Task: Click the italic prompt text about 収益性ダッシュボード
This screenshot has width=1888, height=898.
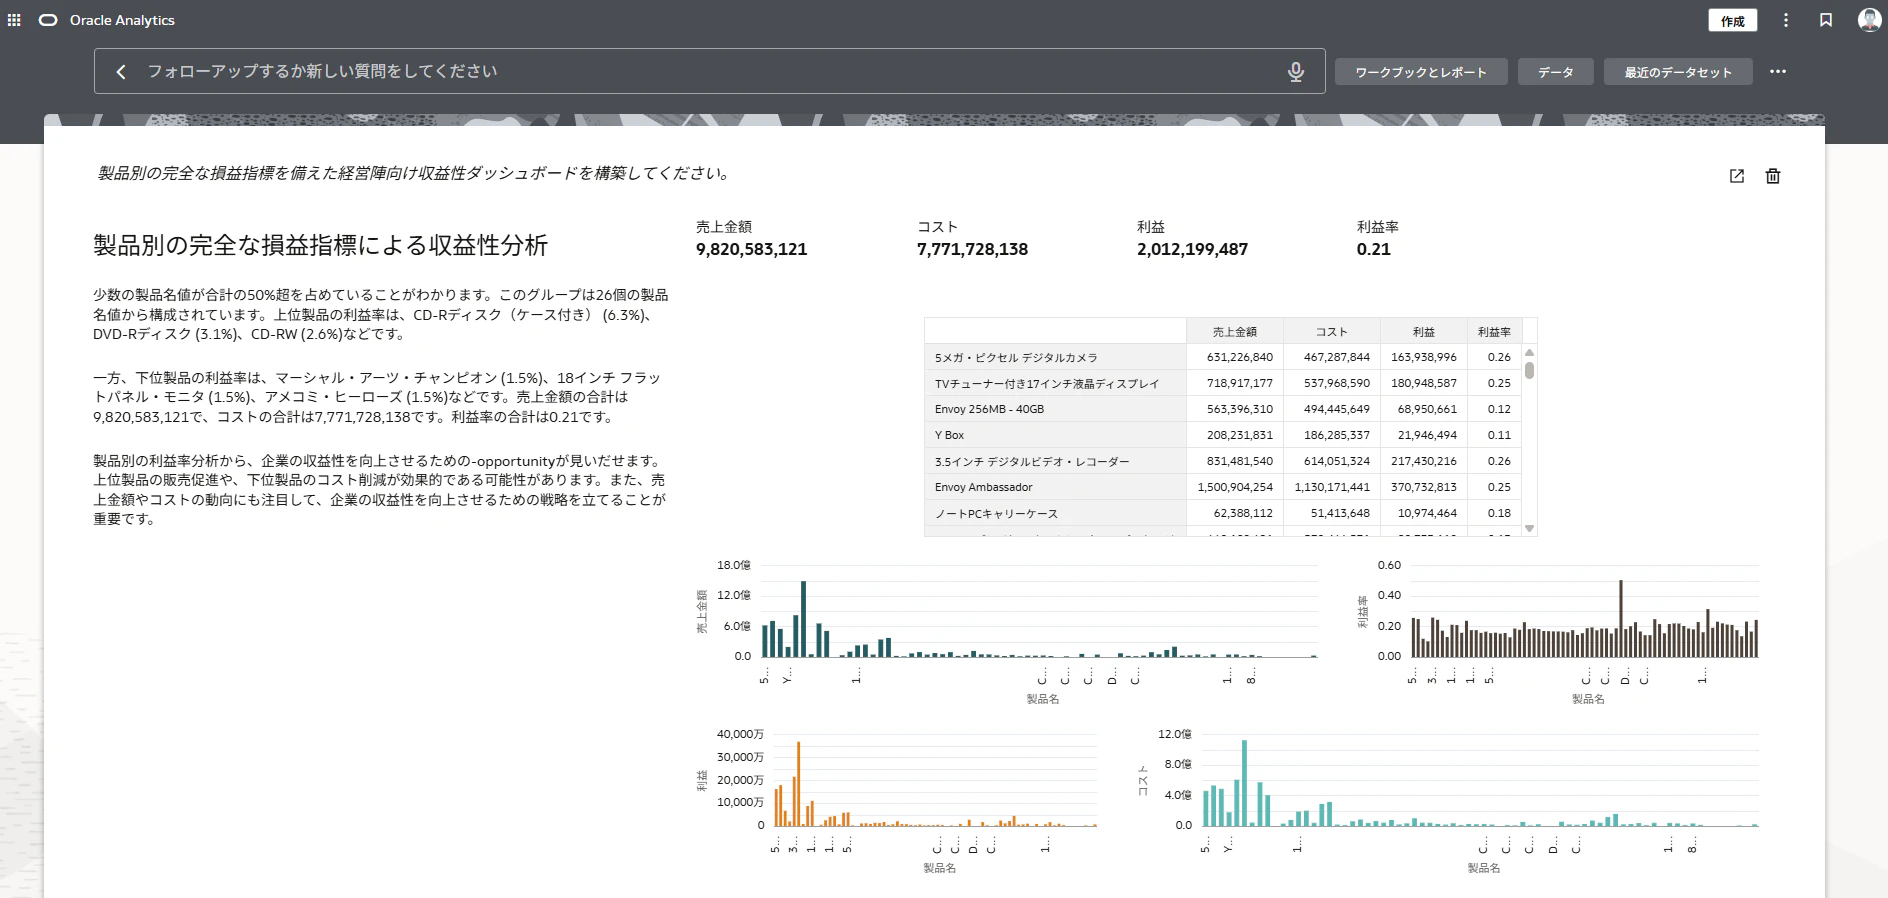Action: (415, 173)
